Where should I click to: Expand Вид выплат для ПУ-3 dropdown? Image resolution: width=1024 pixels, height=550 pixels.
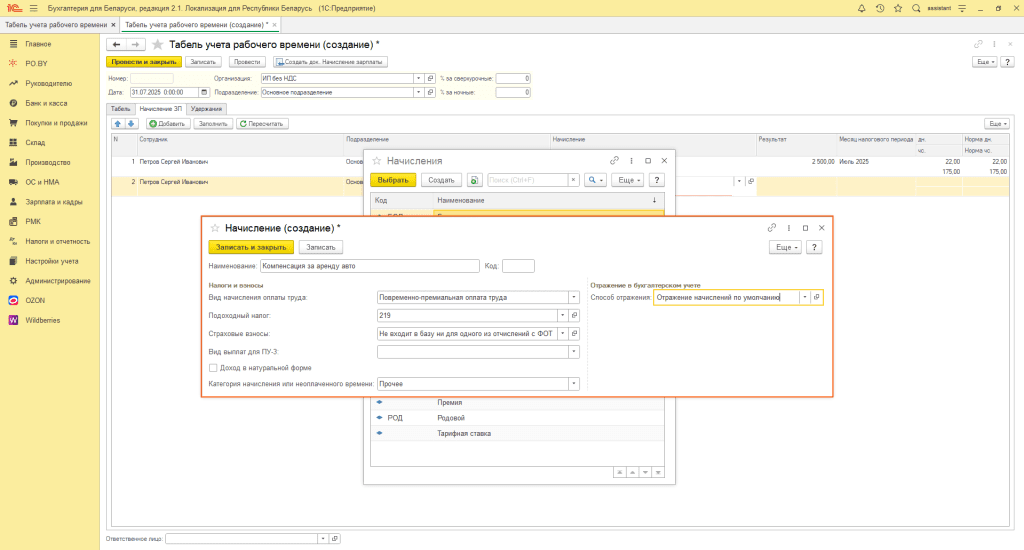coord(574,352)
